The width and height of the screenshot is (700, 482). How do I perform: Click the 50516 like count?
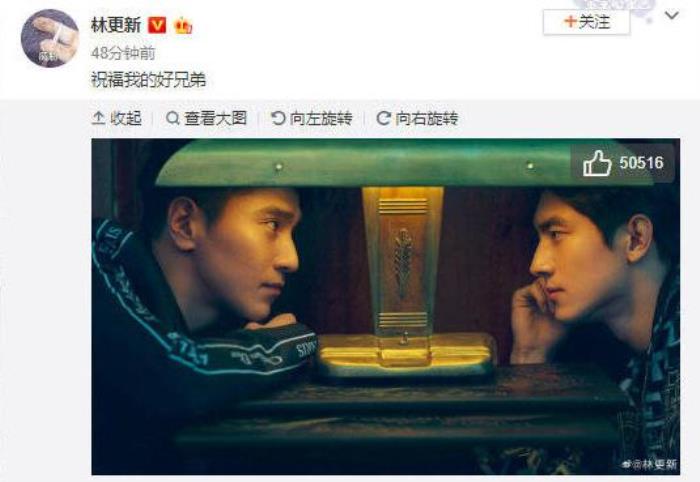point(641,163)
